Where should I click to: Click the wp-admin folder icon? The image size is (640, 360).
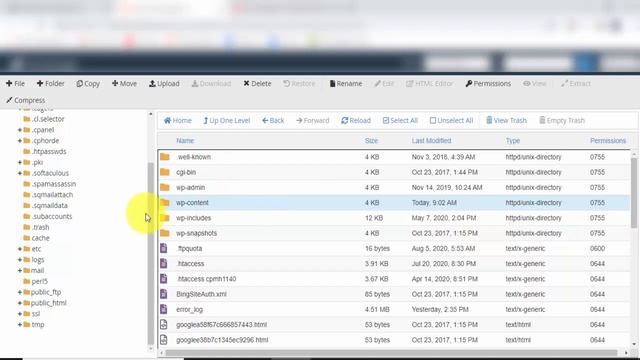(x=164, y=187)
